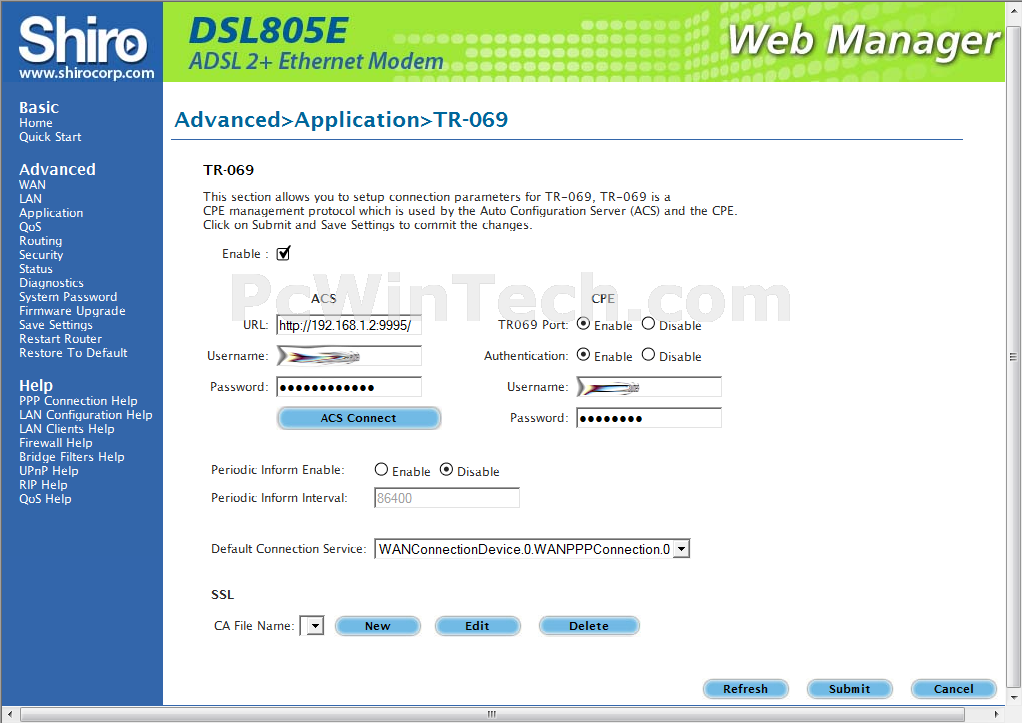Viewport: 1022px width, 723px height.
Task: Focus the CPE Username field
Action: [649, 387]
